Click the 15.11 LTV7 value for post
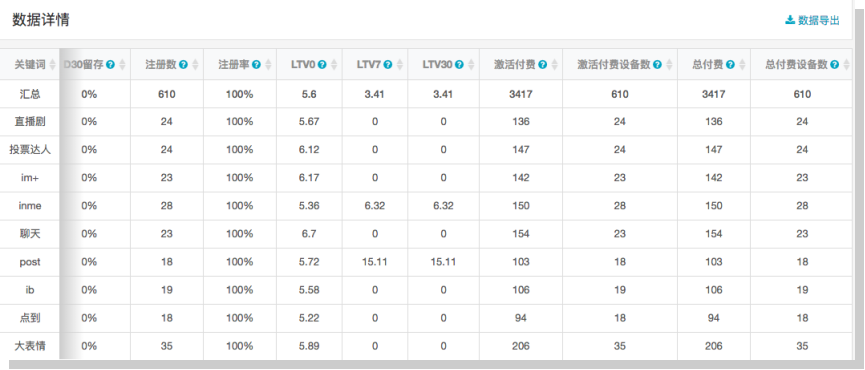This screenshot has width=865, height=370. 375,262
